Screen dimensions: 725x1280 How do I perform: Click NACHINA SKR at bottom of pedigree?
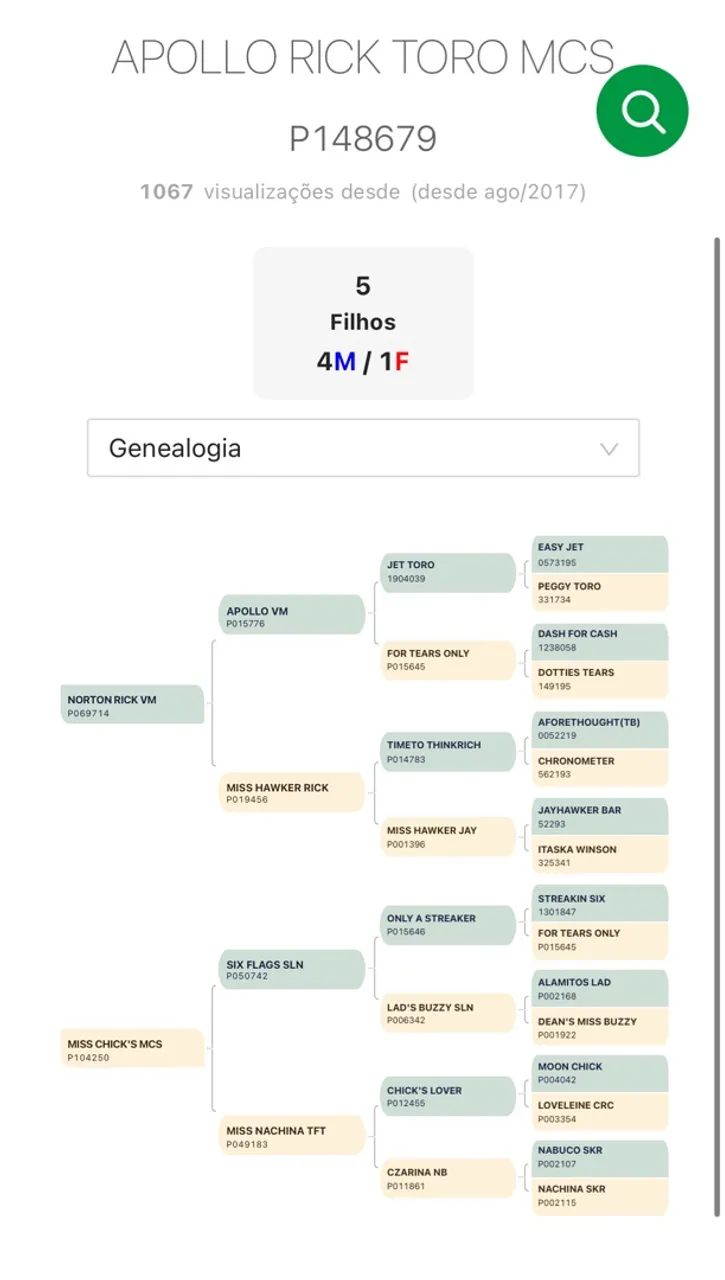[600, 1195]
